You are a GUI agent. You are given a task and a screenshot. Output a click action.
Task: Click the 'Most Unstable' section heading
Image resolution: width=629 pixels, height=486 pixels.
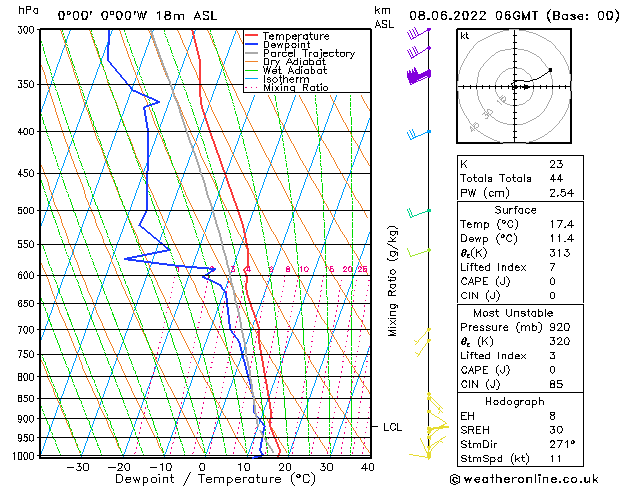point(513,313)
